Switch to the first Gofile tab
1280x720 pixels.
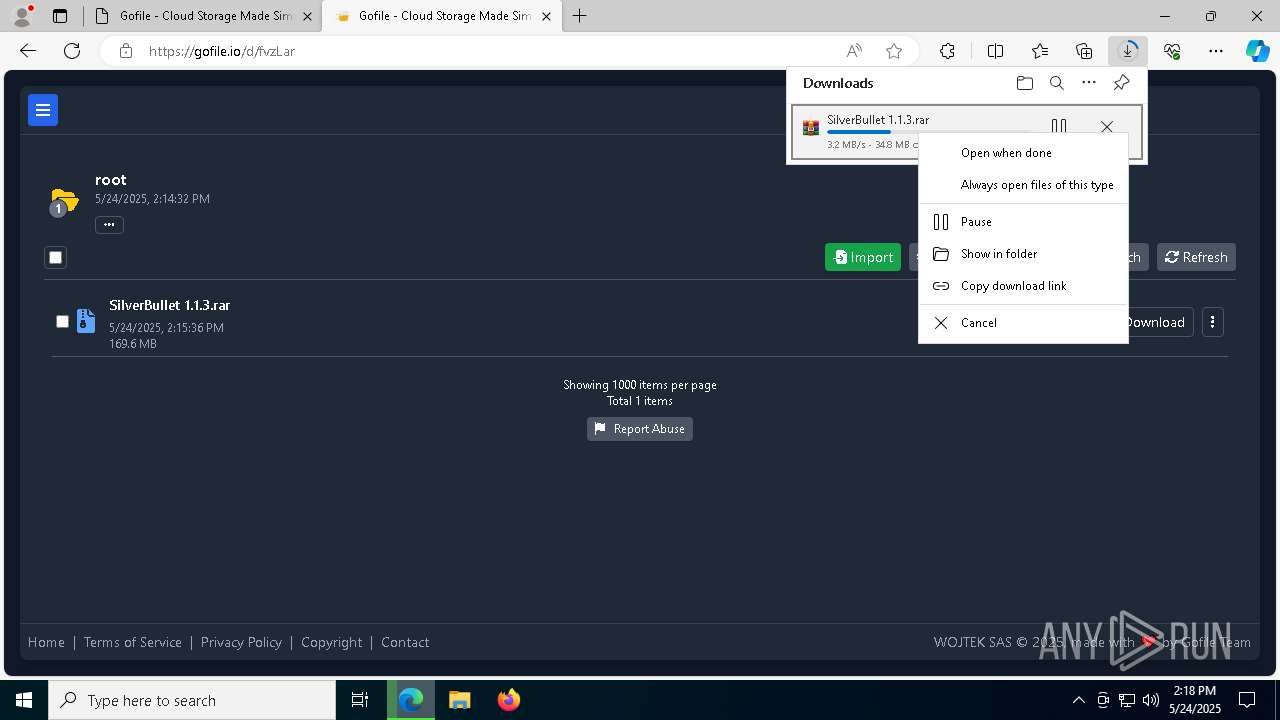click(x=203, y=16)
